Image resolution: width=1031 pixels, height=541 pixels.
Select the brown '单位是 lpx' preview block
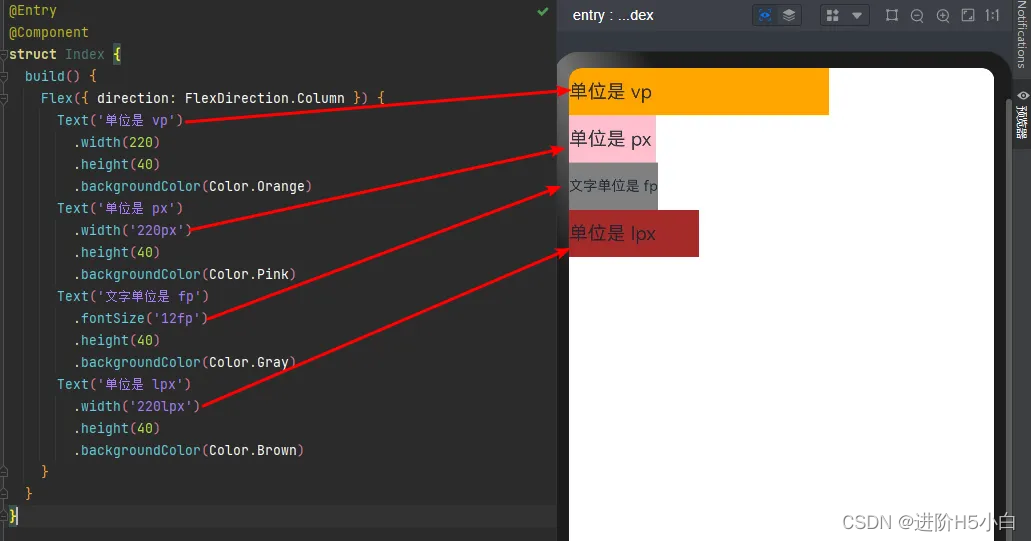[x=633, y=233]
